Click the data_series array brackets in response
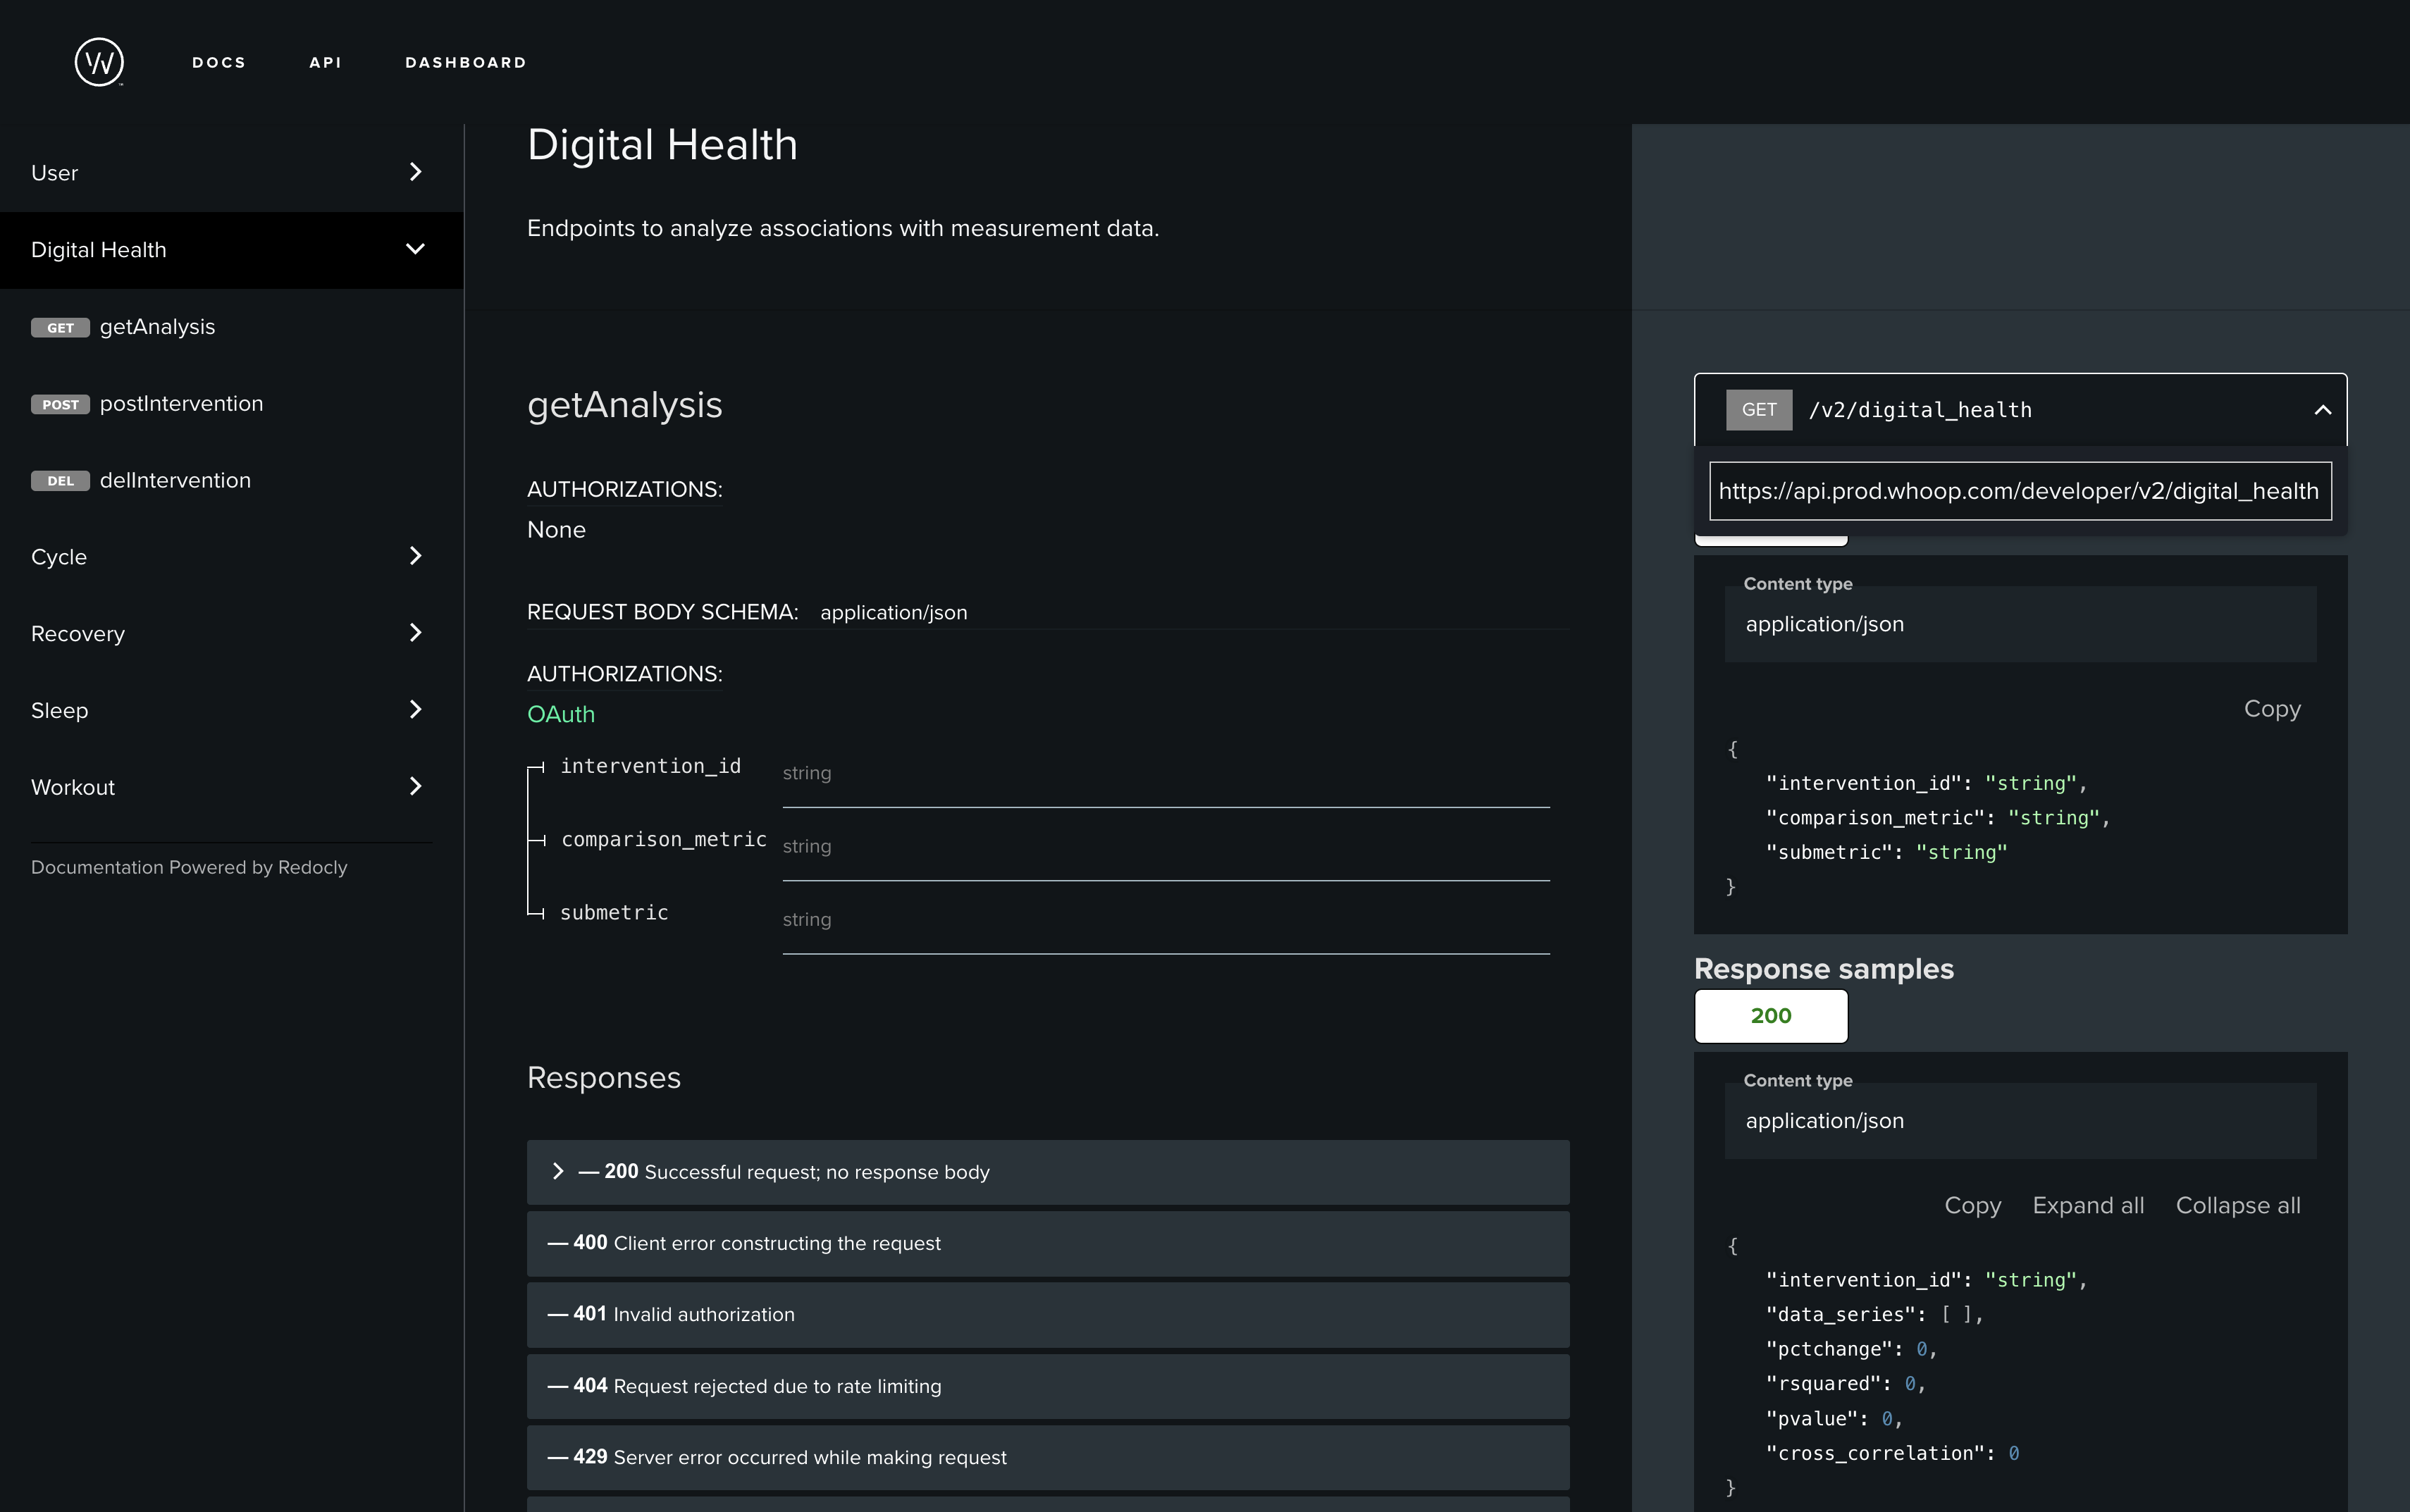This screenshot has width=2410, height=1512. [x=1958, y=1315]
